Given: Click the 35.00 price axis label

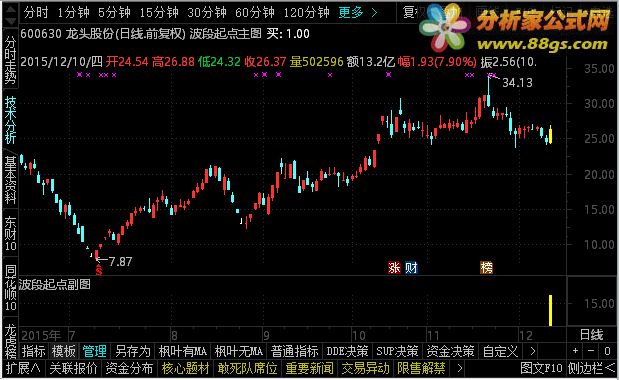Looking at the screenshot, I should click(599, 69).
